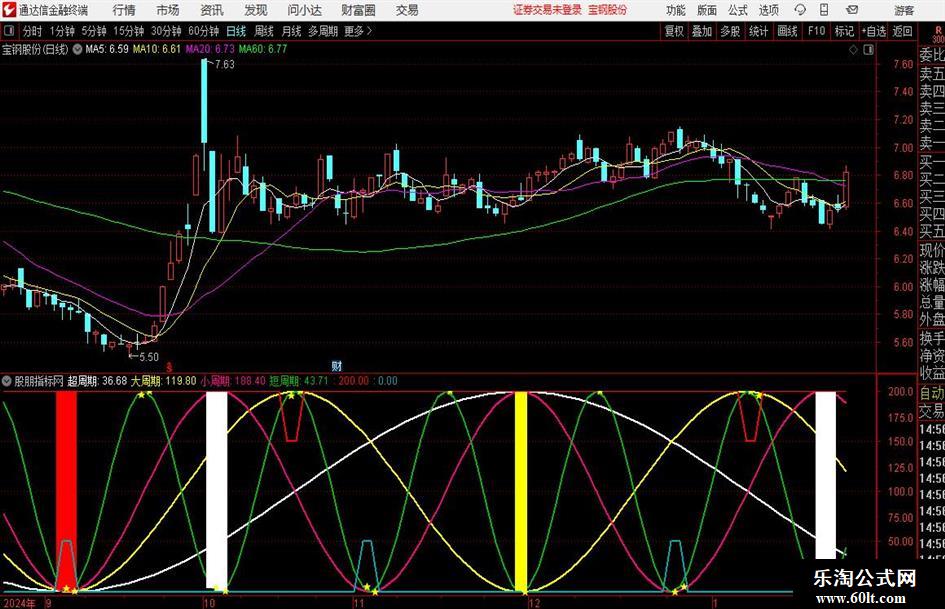The height and width of the screenshot is (609, 945).
Task: Open the 市场 menu
Action: pos(168,10)
